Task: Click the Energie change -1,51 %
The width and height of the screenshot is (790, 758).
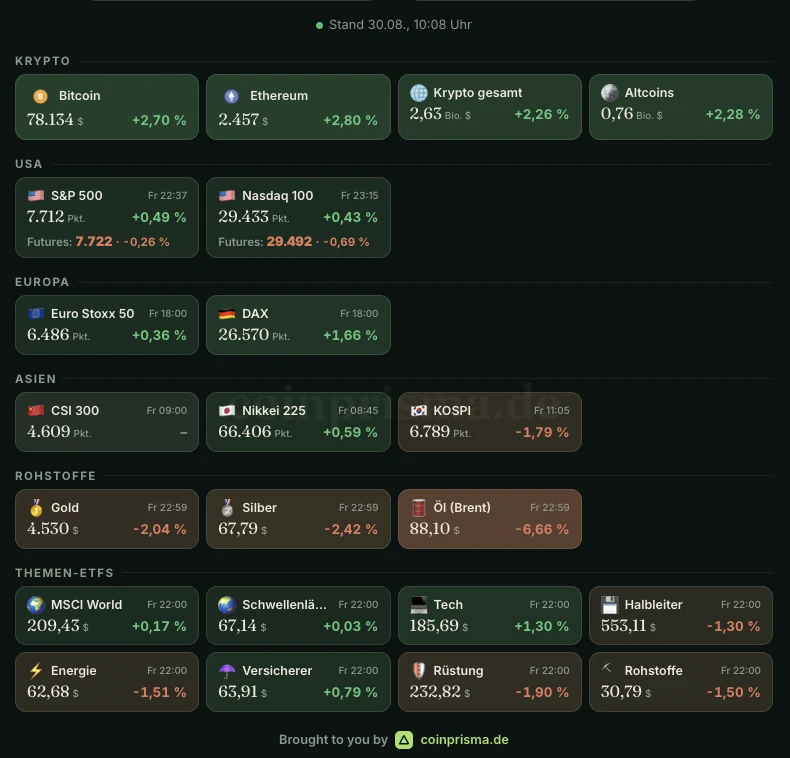Action: (160, 692)
